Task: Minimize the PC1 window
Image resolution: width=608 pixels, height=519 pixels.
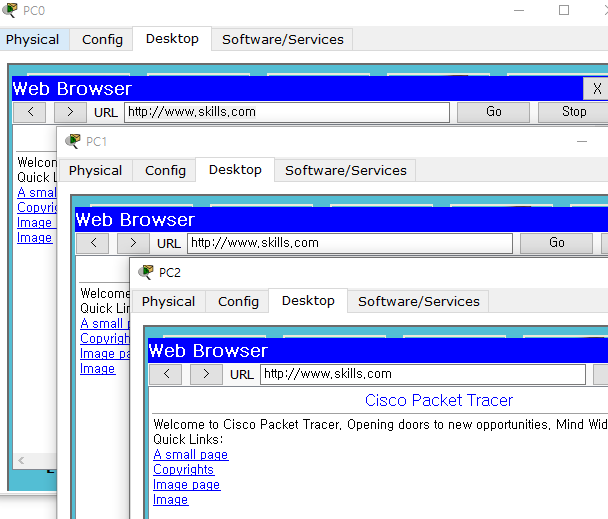Action: [x=582, y=142]
